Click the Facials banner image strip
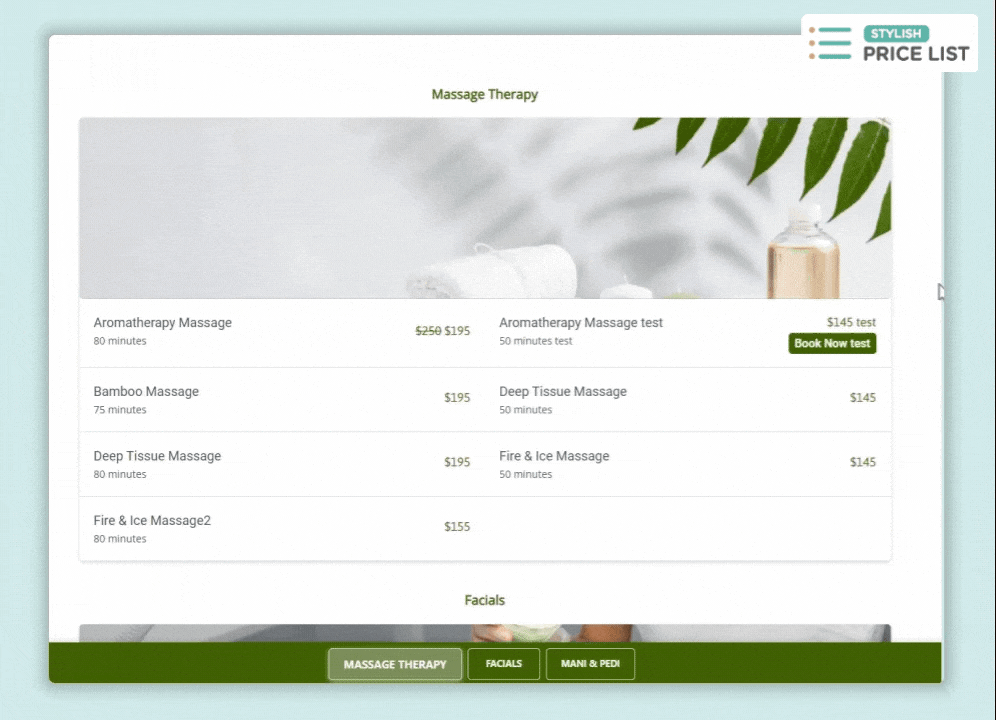 pyautogui.click(x=485, y=633)
